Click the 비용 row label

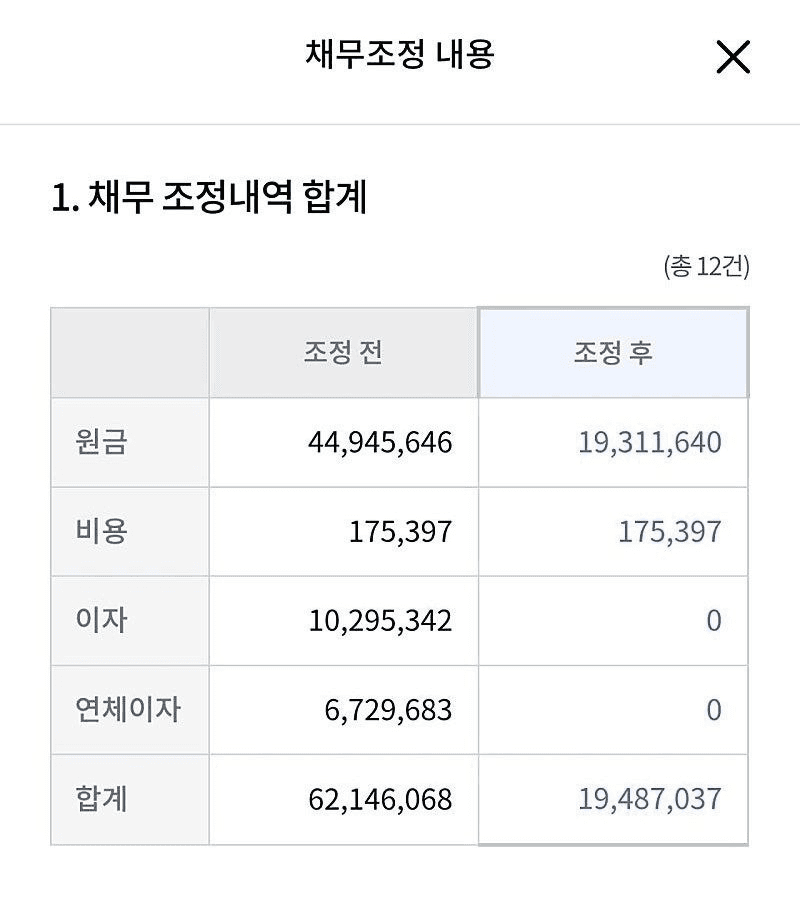101,531
